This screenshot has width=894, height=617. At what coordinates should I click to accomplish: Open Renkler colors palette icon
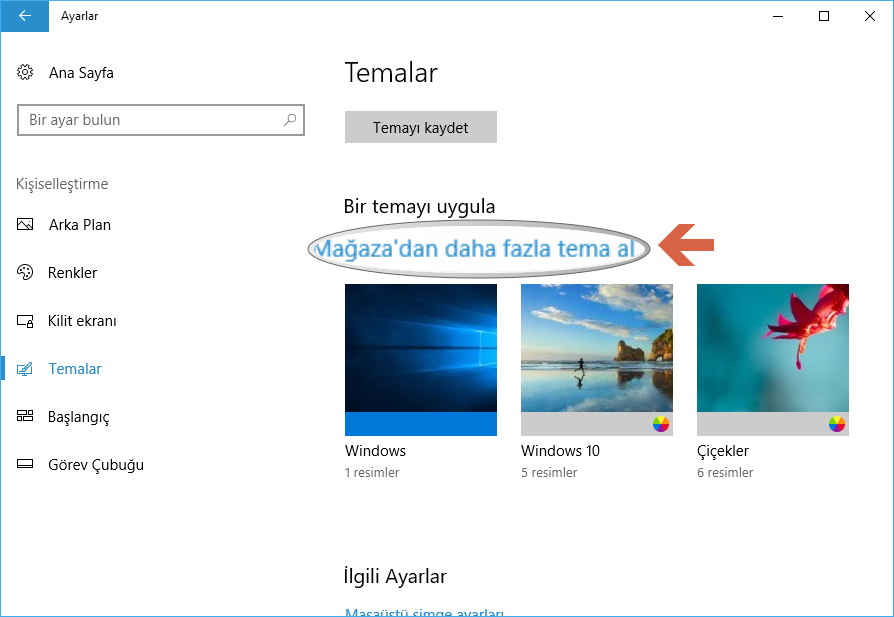pos(25,272)
